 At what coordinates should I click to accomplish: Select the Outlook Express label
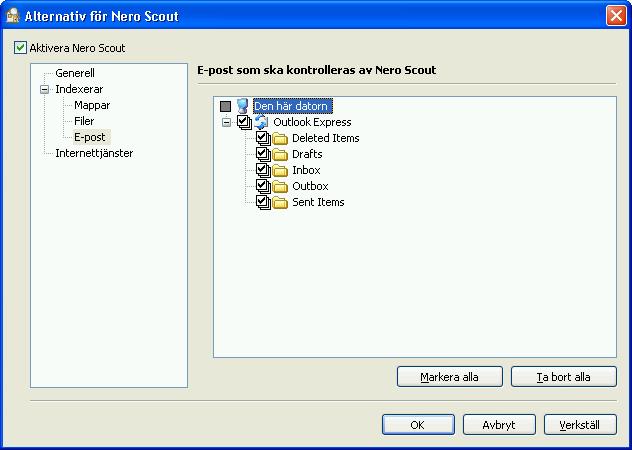tap(312, 122)
